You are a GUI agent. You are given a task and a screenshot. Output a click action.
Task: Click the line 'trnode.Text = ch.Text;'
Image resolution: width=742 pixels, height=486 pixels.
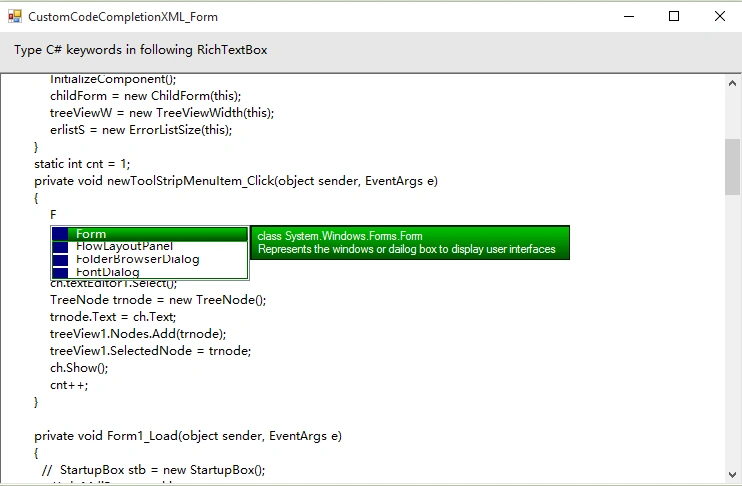tap(113, 317)
